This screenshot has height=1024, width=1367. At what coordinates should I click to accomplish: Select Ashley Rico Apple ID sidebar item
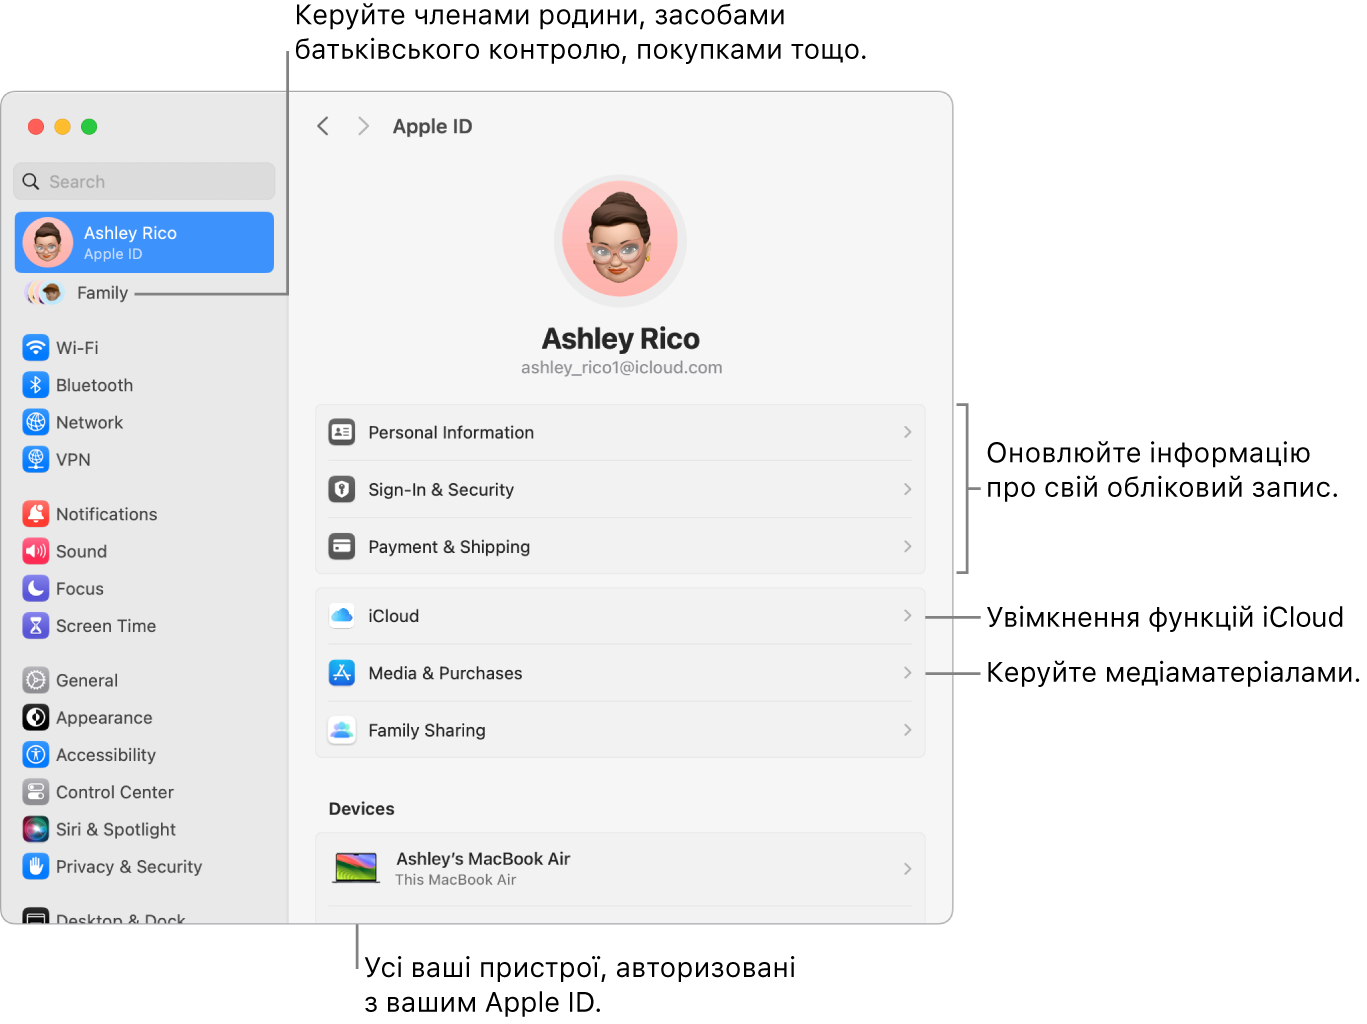(144, 242)
